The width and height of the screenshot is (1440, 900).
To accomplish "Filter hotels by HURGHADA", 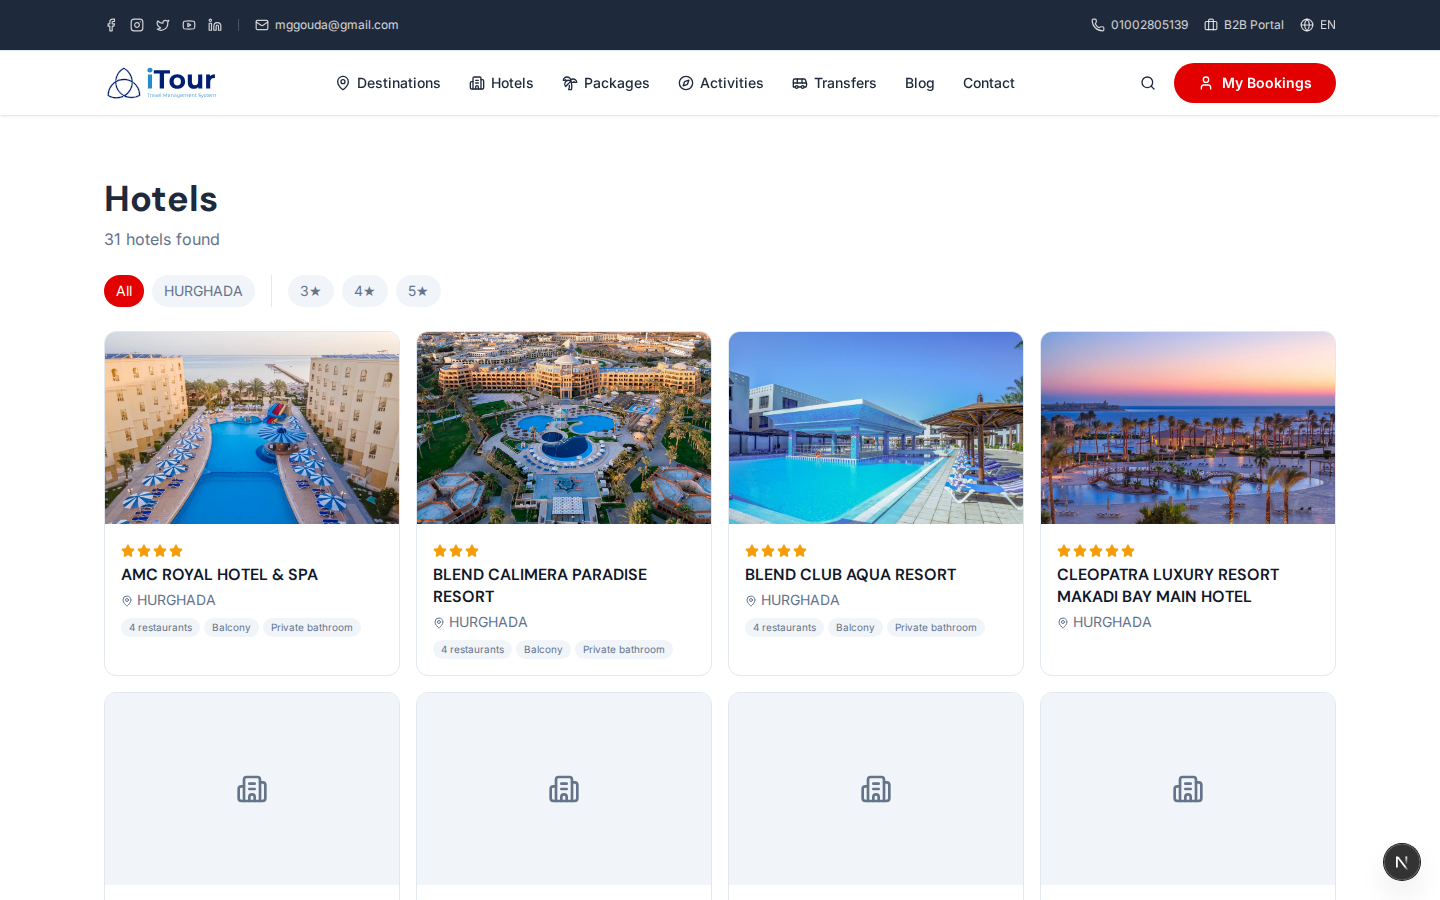I will 203,291.
